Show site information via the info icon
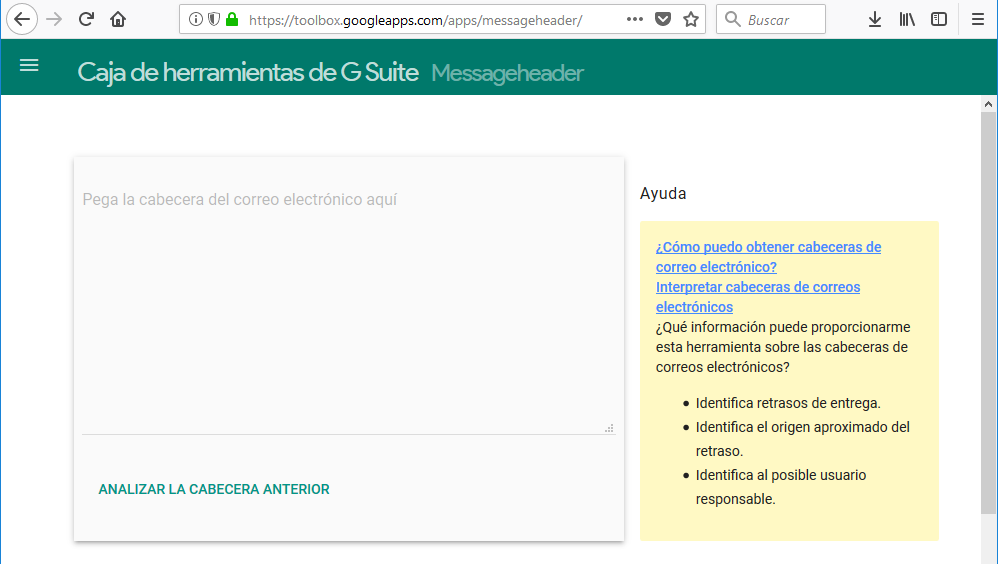 click(196, 19)
